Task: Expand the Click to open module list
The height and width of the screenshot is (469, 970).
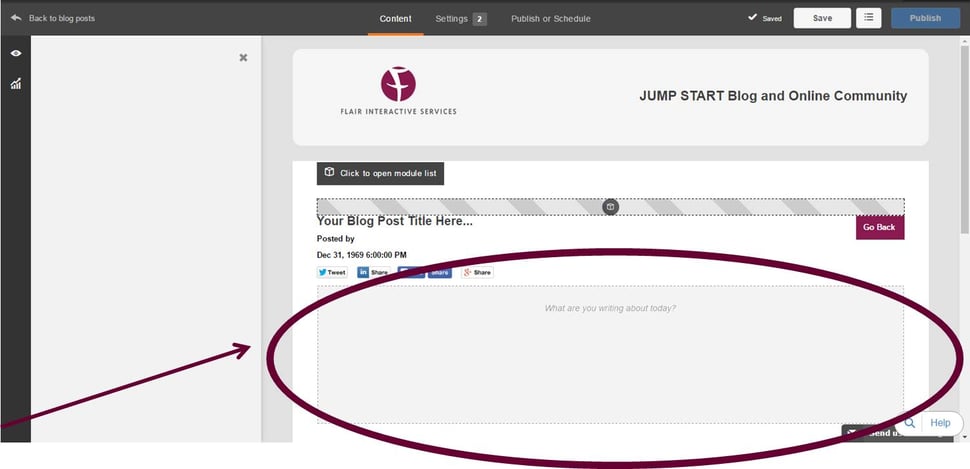Action: click(x=380, y=173)
